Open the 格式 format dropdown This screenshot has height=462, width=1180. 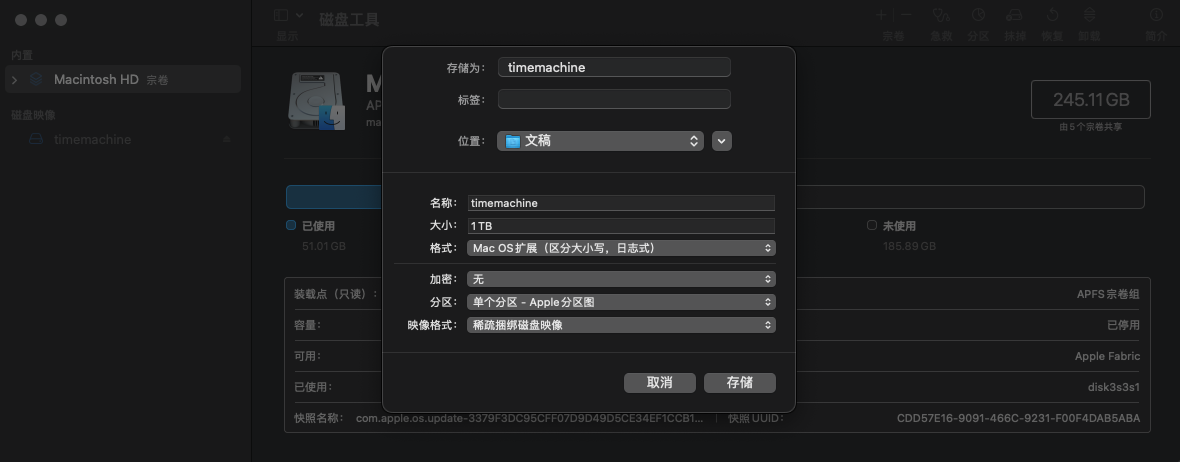pos(621,248)
